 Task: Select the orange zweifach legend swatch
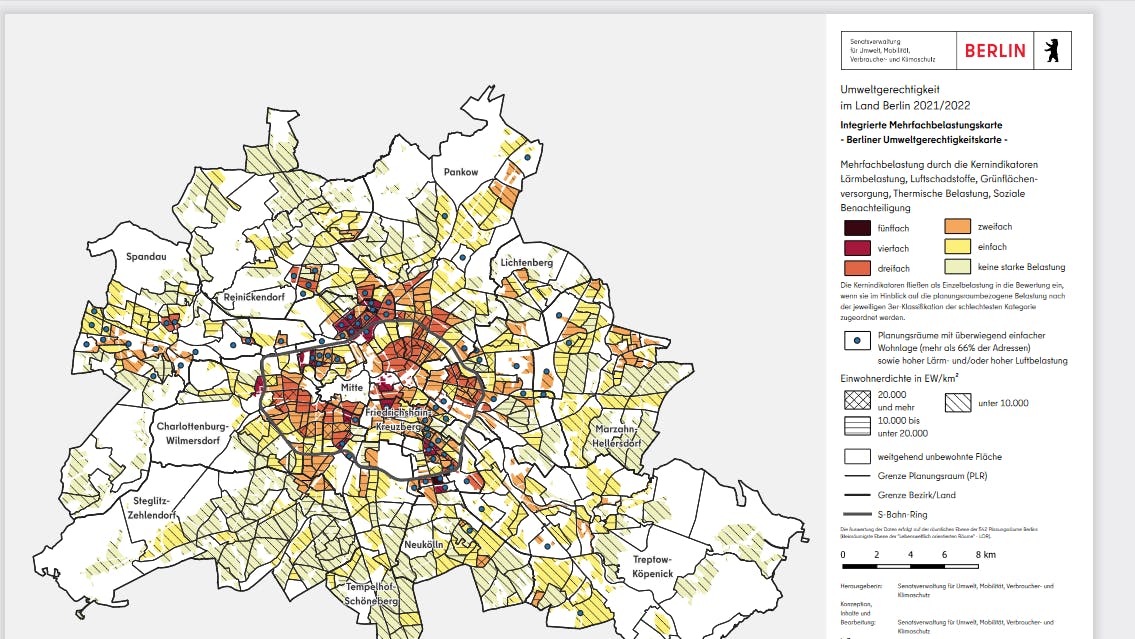coord(958,227)
